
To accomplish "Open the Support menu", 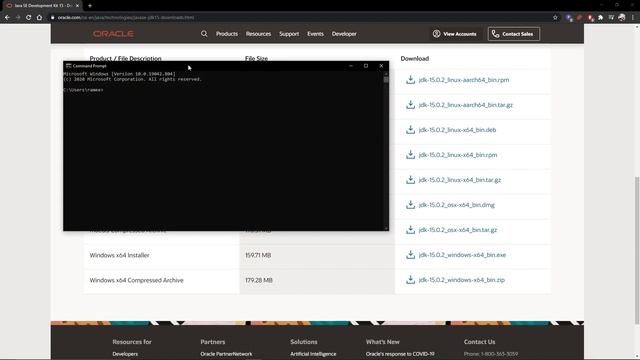I will pos(289,34).
